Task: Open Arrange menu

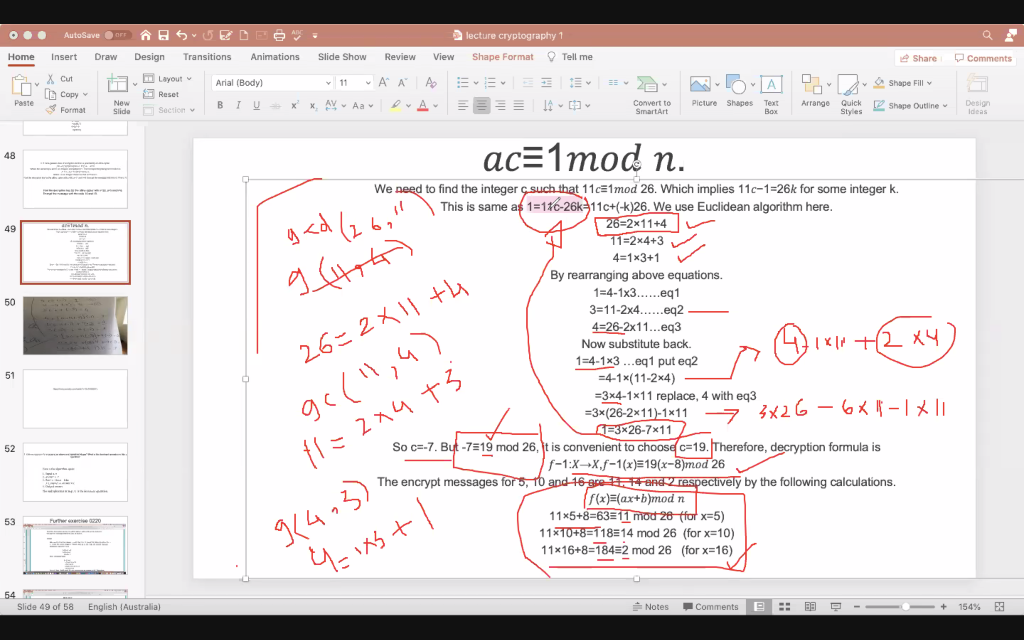Action: coord(815,91)
